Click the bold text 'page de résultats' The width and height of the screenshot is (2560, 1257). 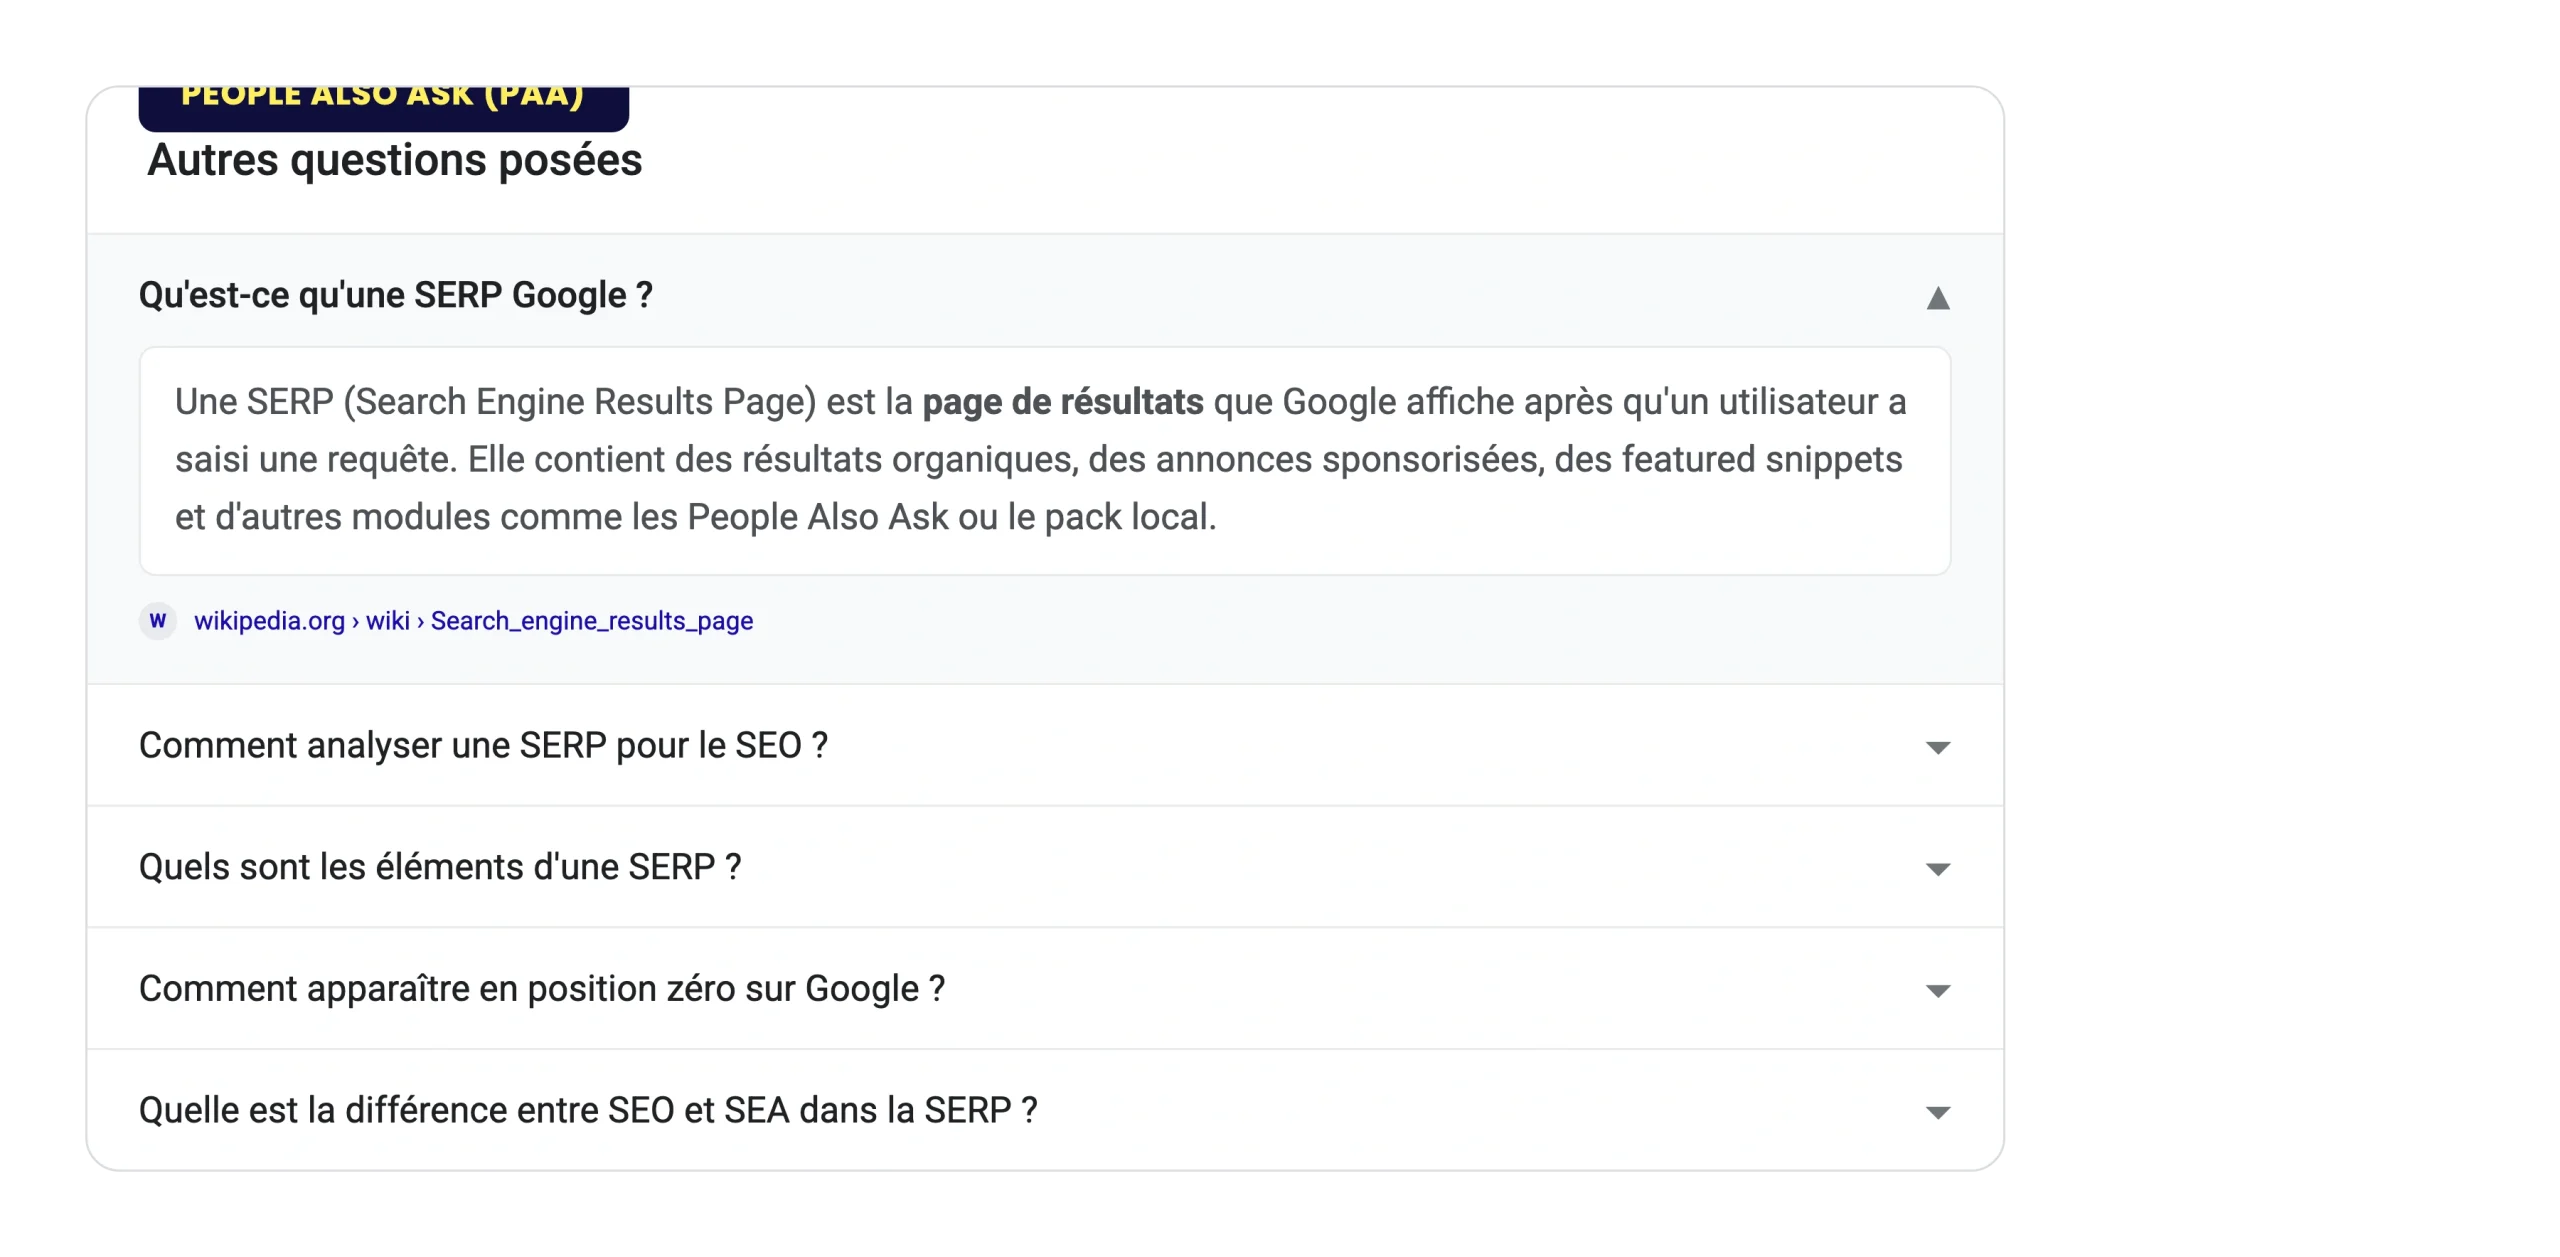[x=1063, y=401]
